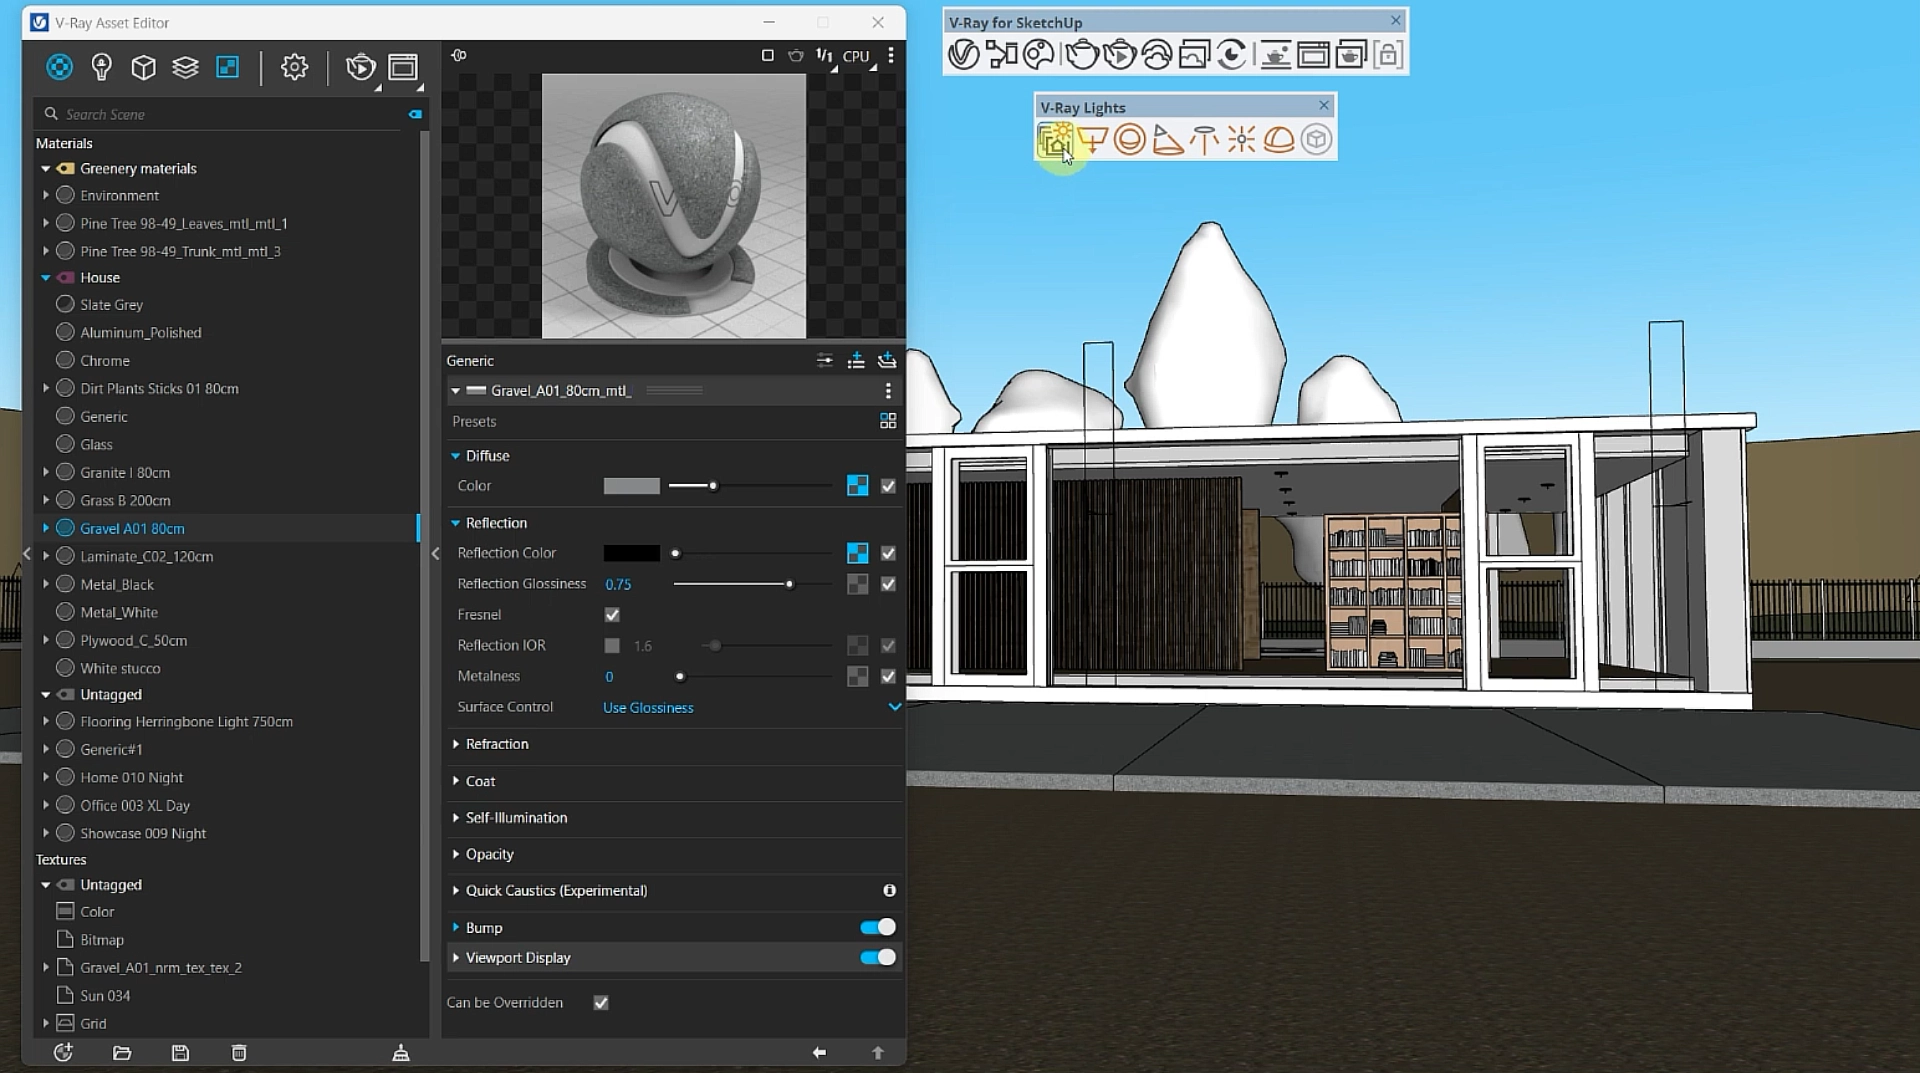Delete asset using the trash icon

point(239,1052)
